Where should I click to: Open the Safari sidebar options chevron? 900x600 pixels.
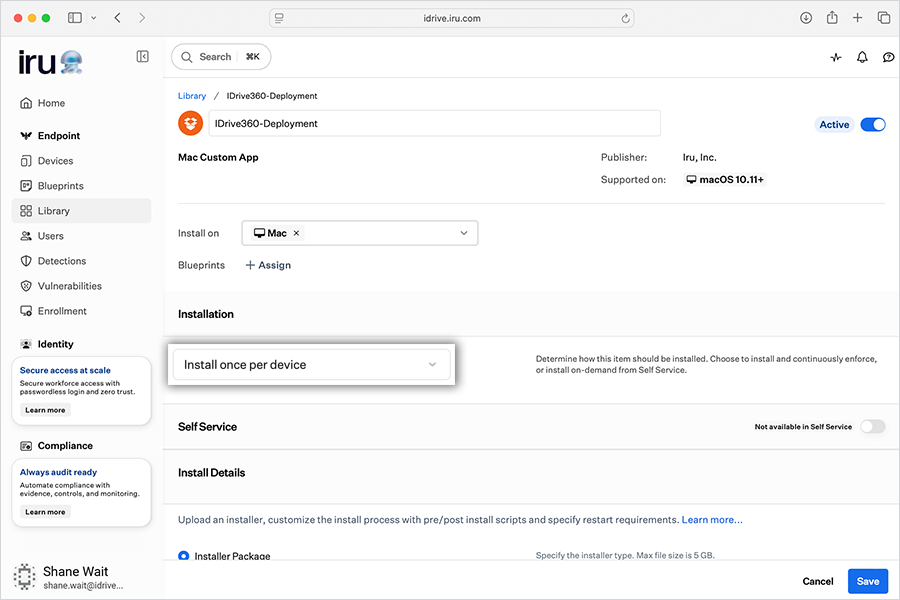click(x=94, y=18)
